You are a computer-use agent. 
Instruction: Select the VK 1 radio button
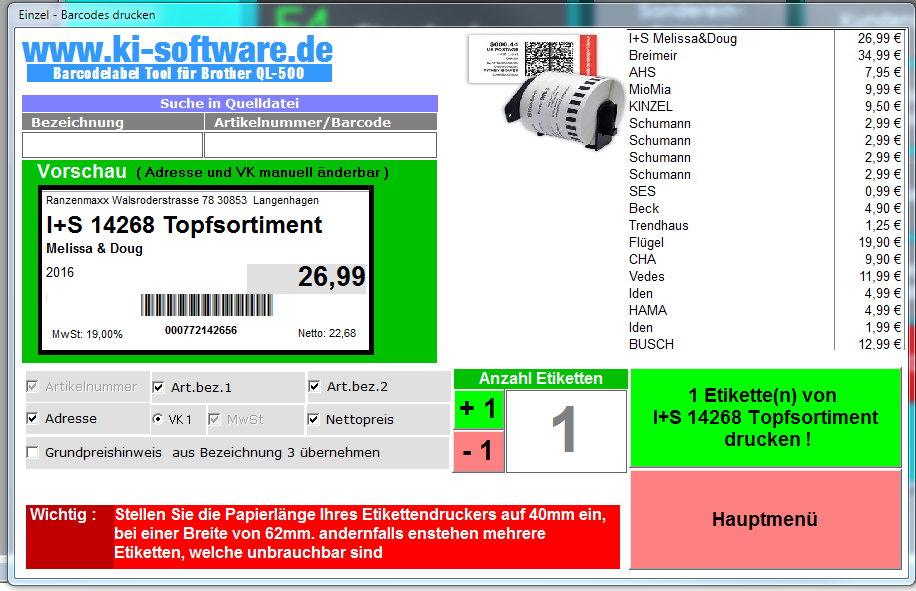pos(158,419)
